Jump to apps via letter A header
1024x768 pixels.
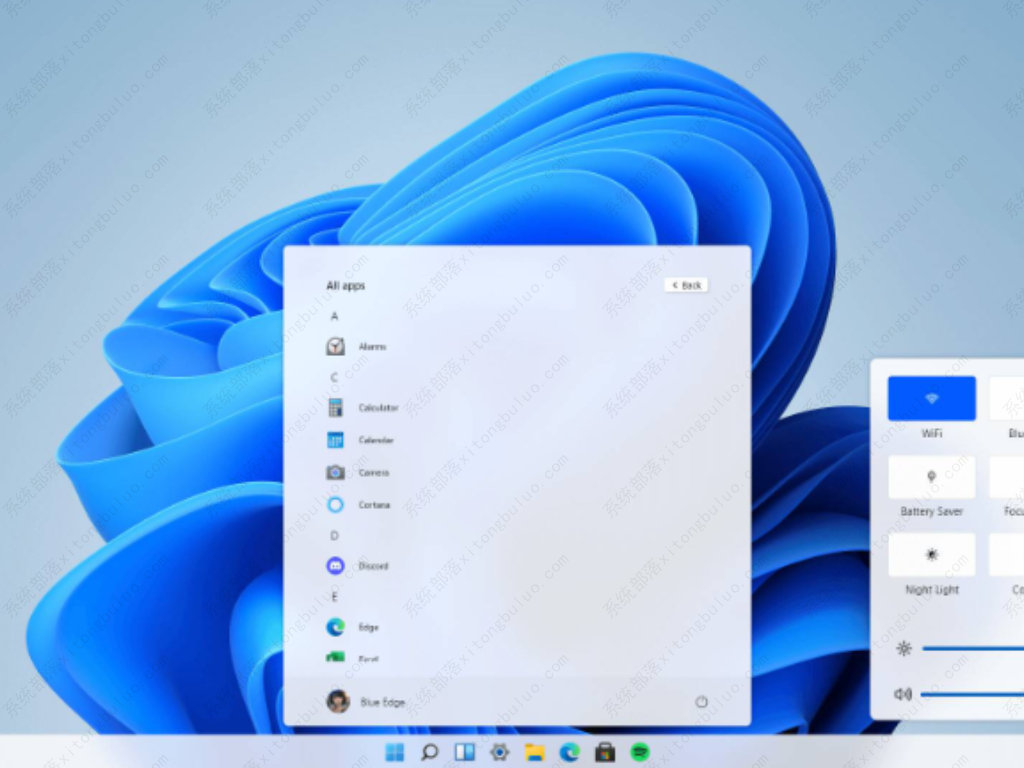point(335,316)
